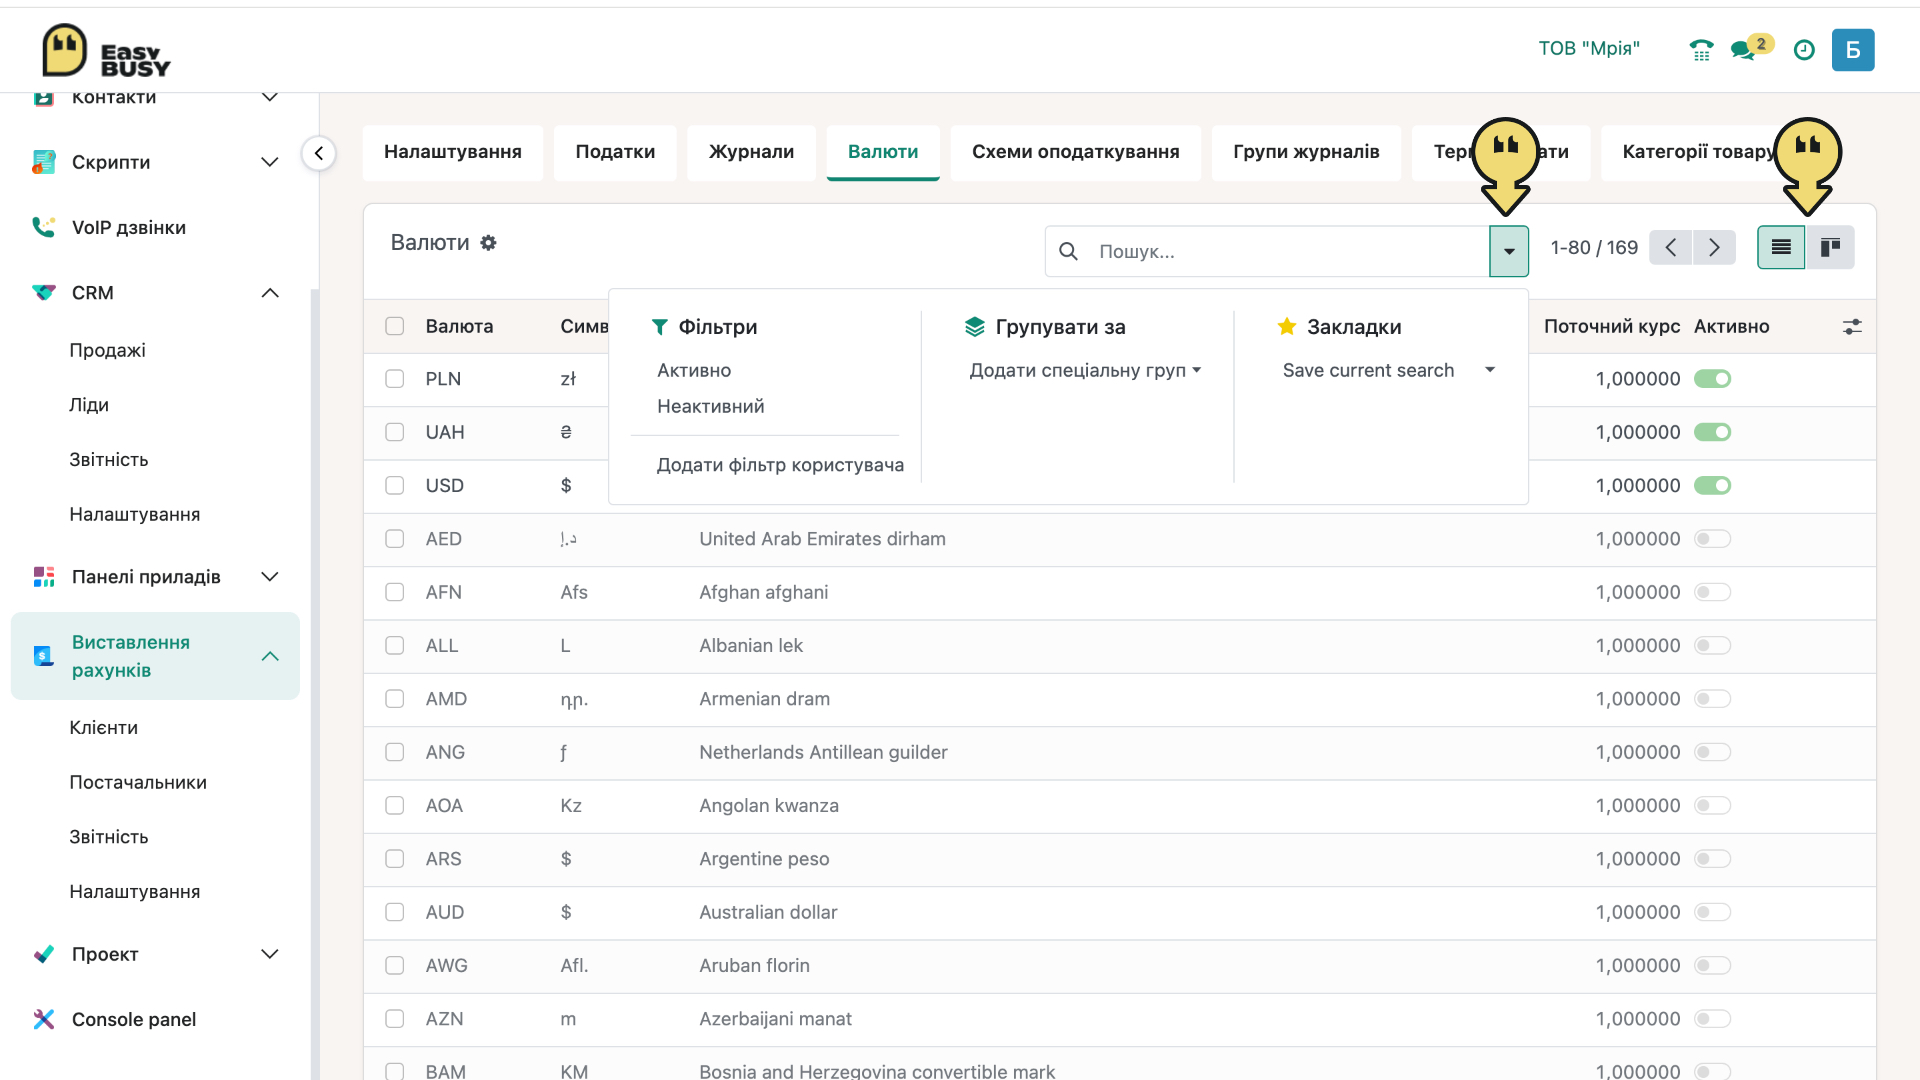The height and width of the screenshot is (1080, 1920).
Task: Click the Закладки star icon
Action: click(x=1287, y=326)
